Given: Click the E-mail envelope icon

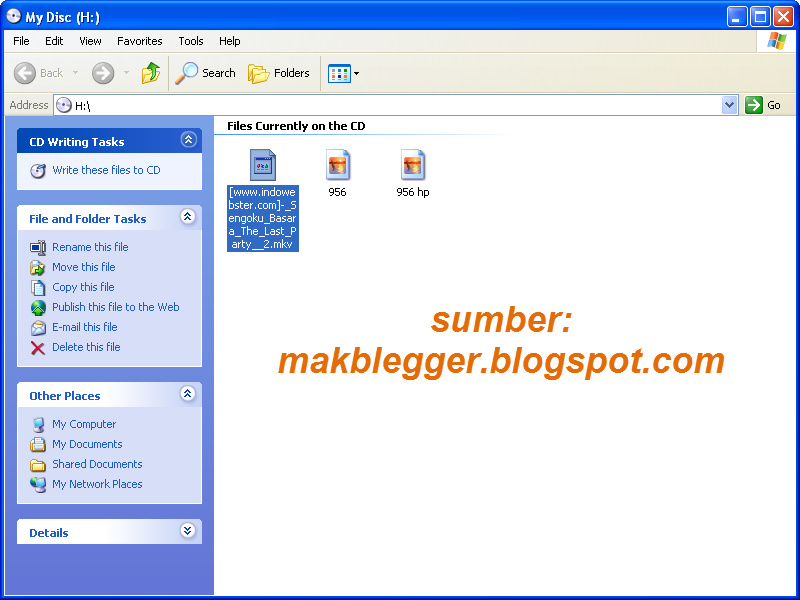Looking at the screenshot, I should 38,328.
